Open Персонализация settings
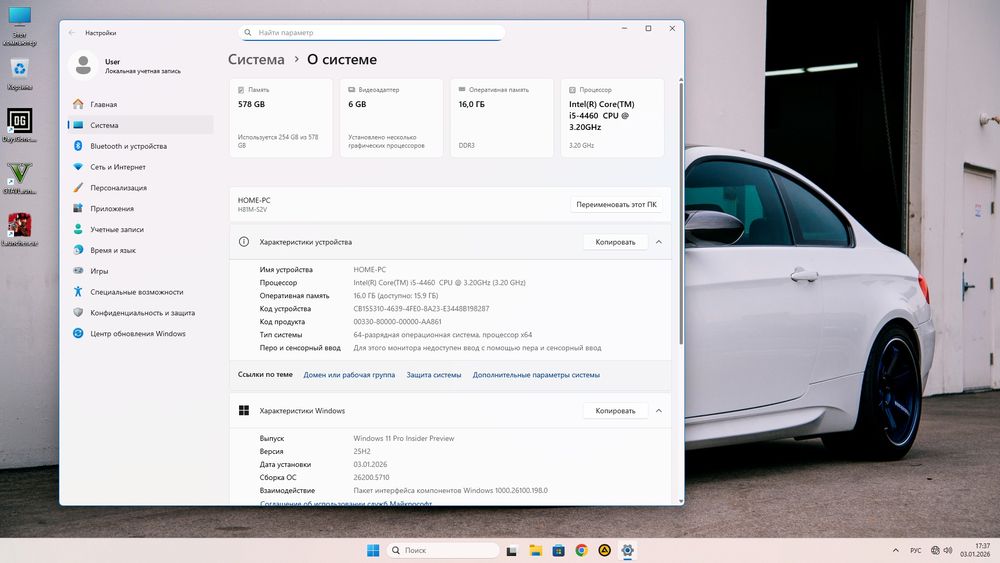 [140, 187]
